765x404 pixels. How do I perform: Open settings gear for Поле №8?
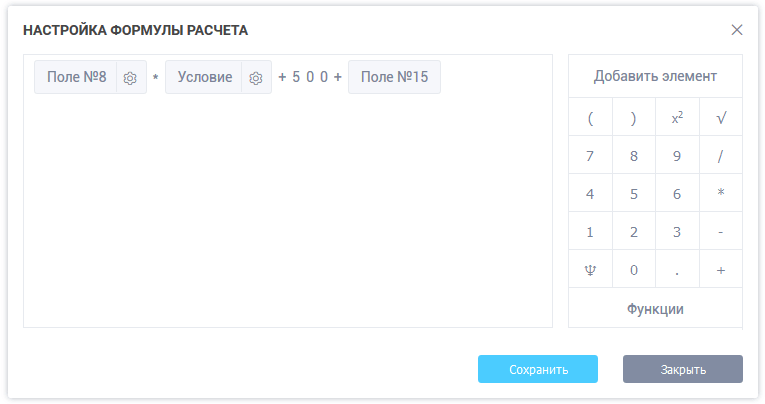130,78
